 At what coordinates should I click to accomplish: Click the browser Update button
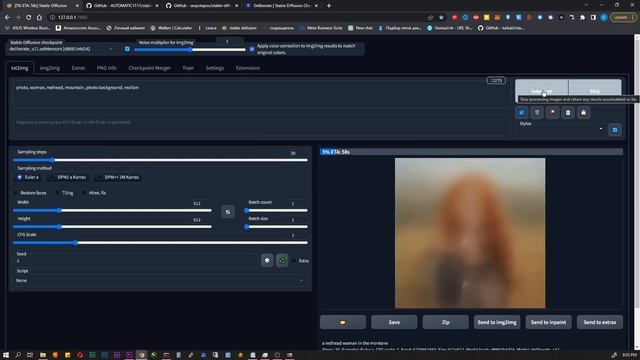click(x=622, y=18)
